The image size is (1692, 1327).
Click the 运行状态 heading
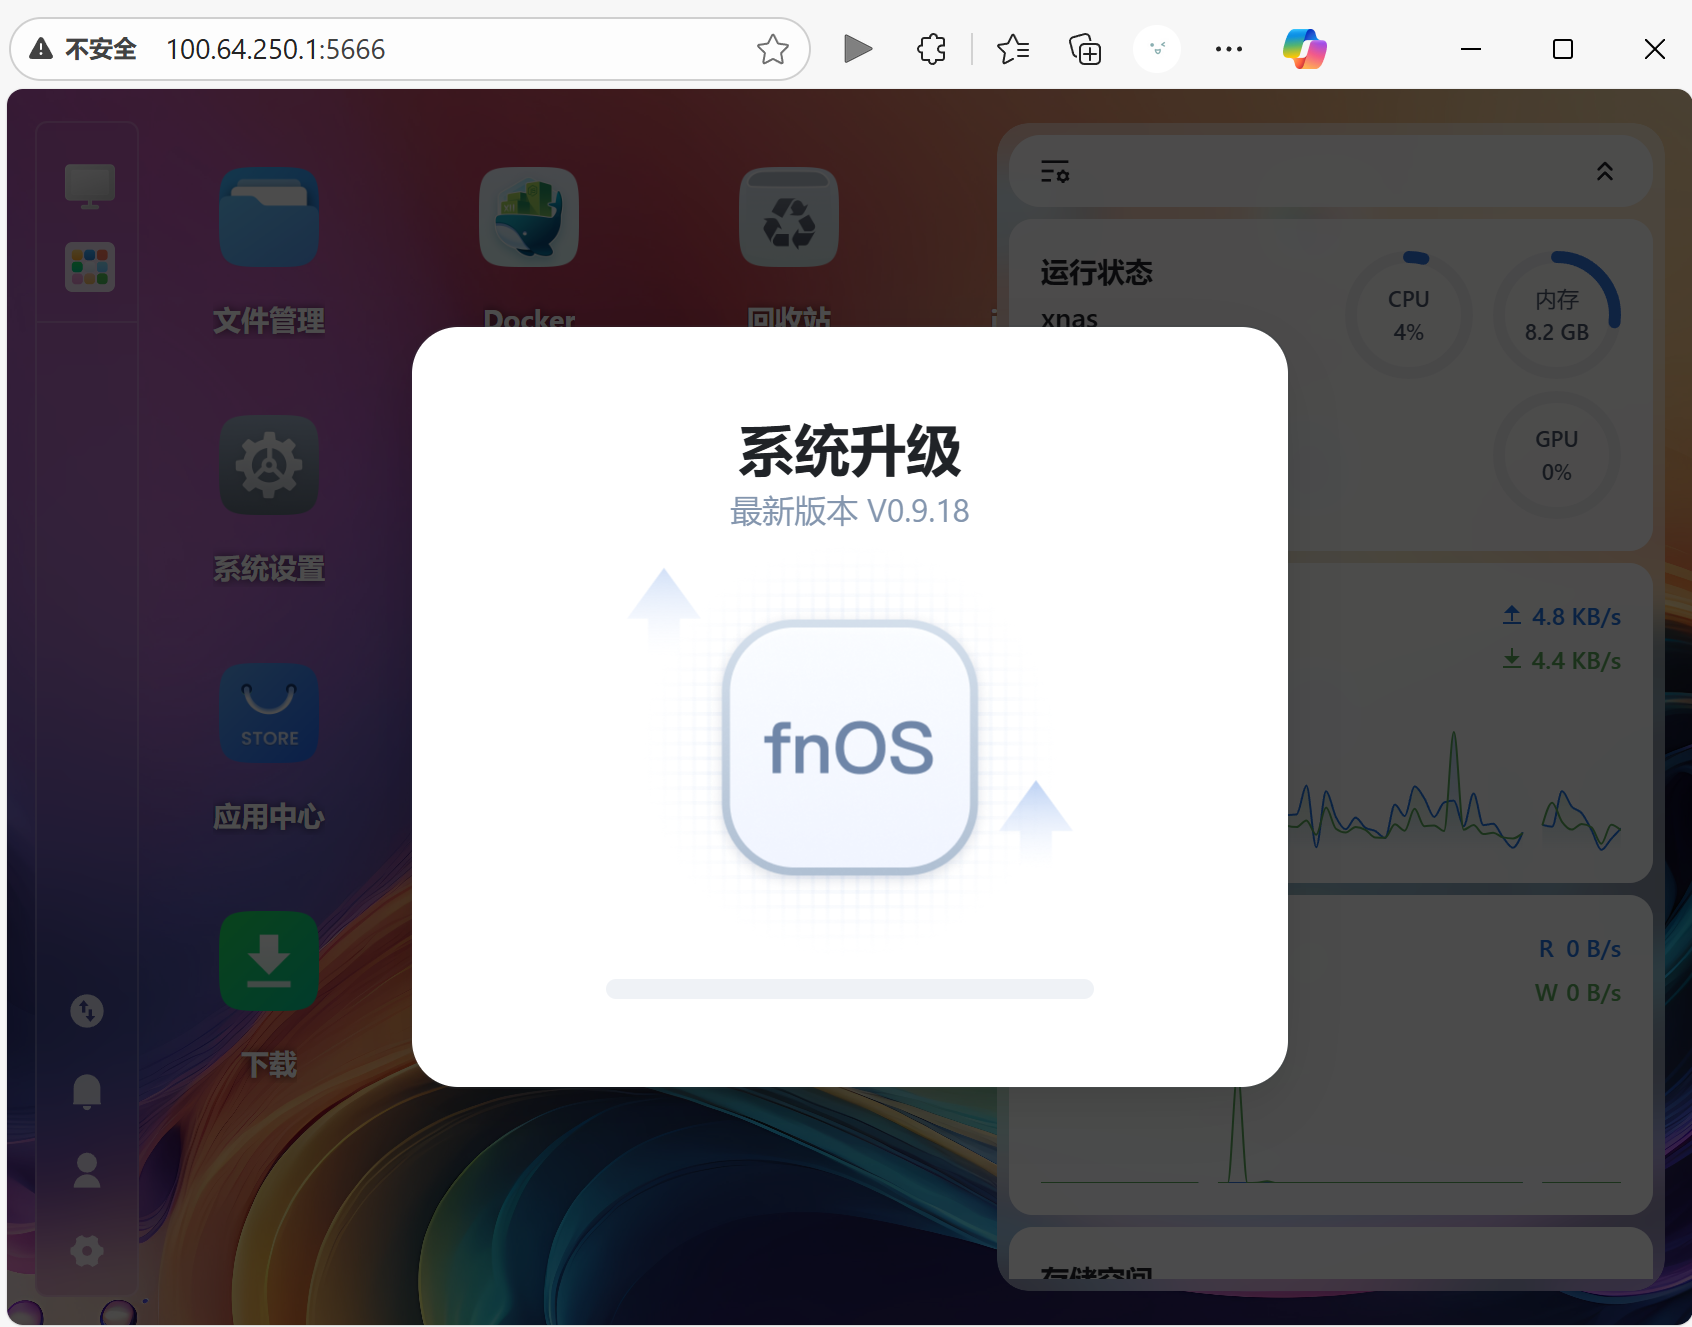[x=1096, y=272]
